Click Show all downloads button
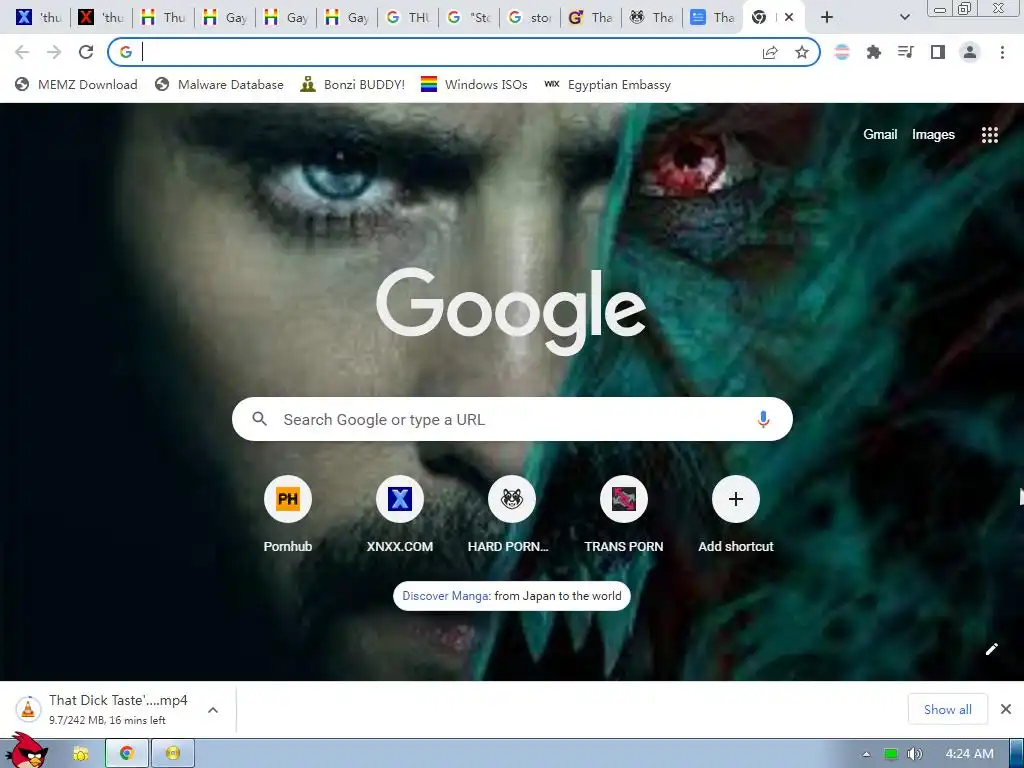 coord(947,709)
